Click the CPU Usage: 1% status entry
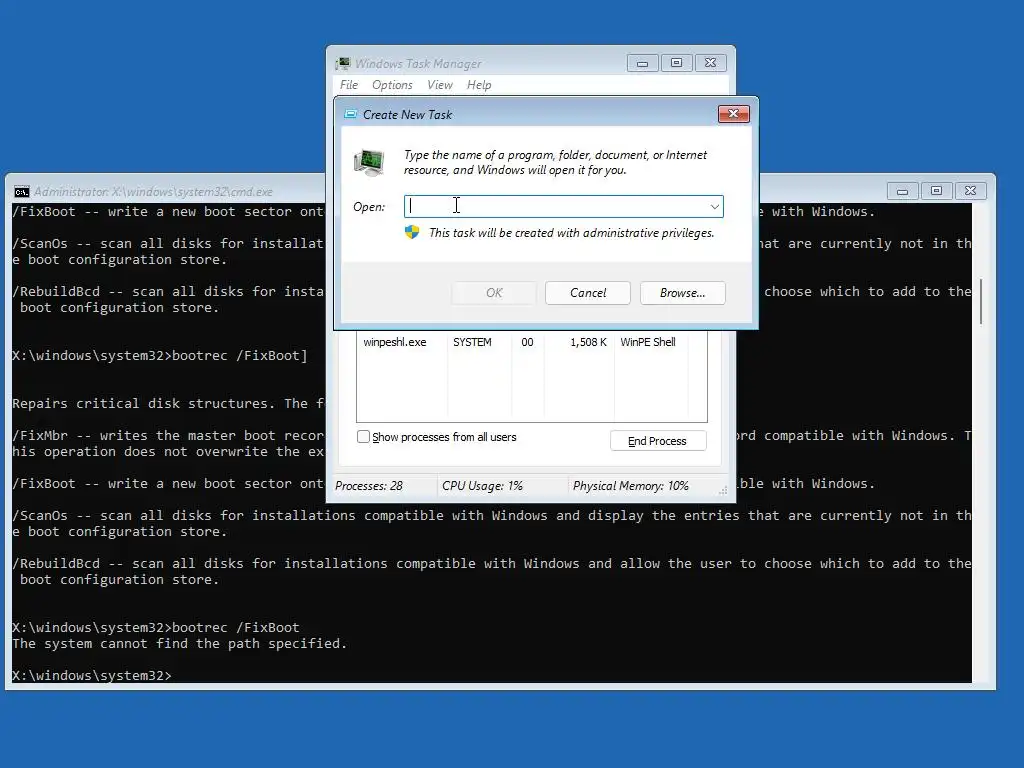This screenshot has height=768, width=1024. [x=483, y=486]
